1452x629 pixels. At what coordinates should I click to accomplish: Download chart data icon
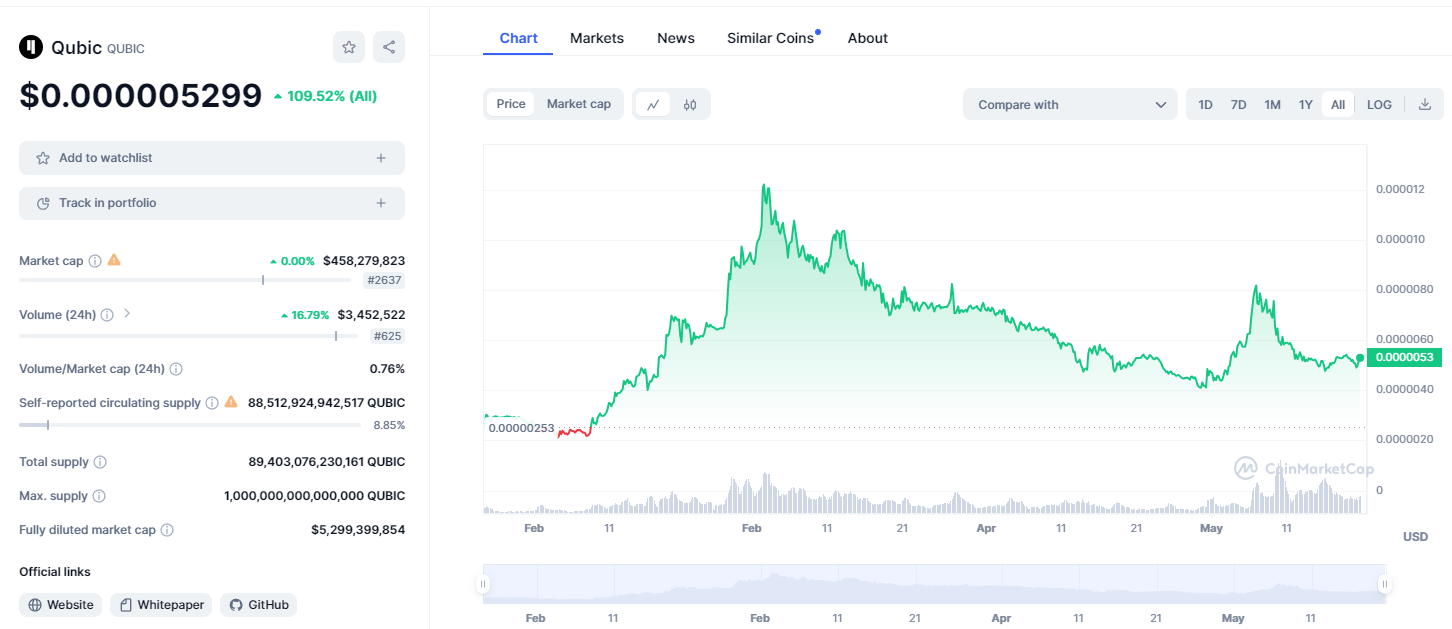pyautogui.click(x=1425, y=104)
